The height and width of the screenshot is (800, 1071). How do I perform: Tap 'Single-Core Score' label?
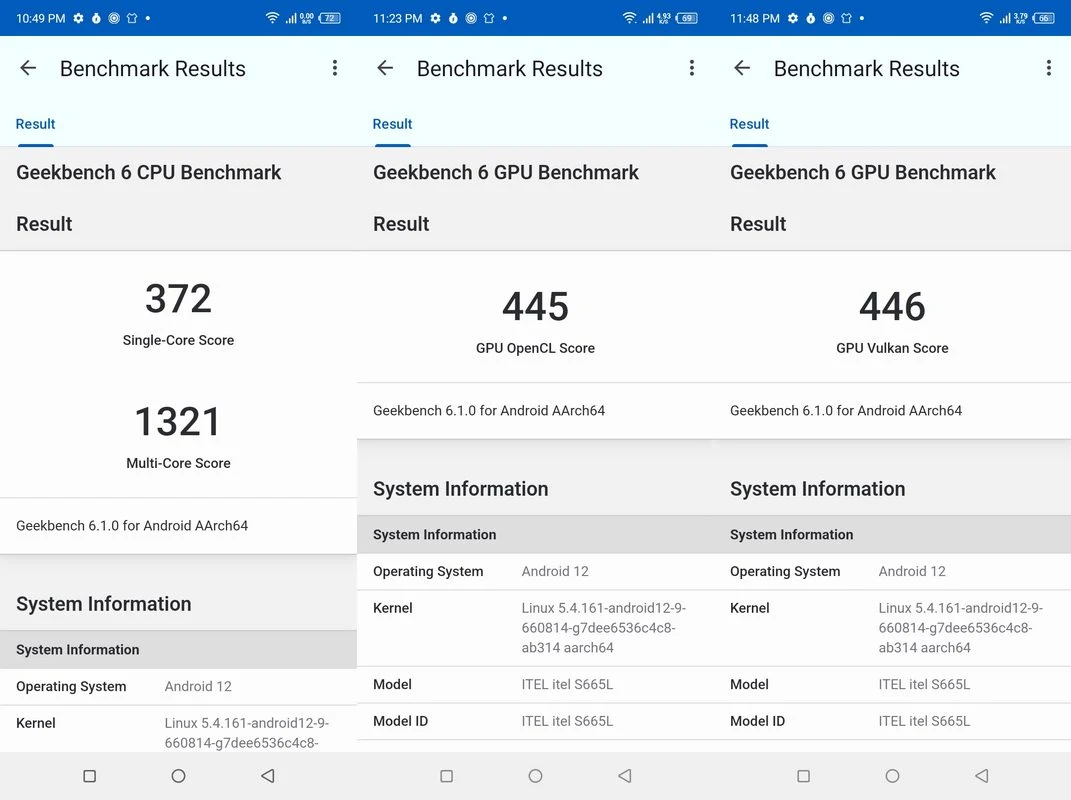(x=178, y=340)
